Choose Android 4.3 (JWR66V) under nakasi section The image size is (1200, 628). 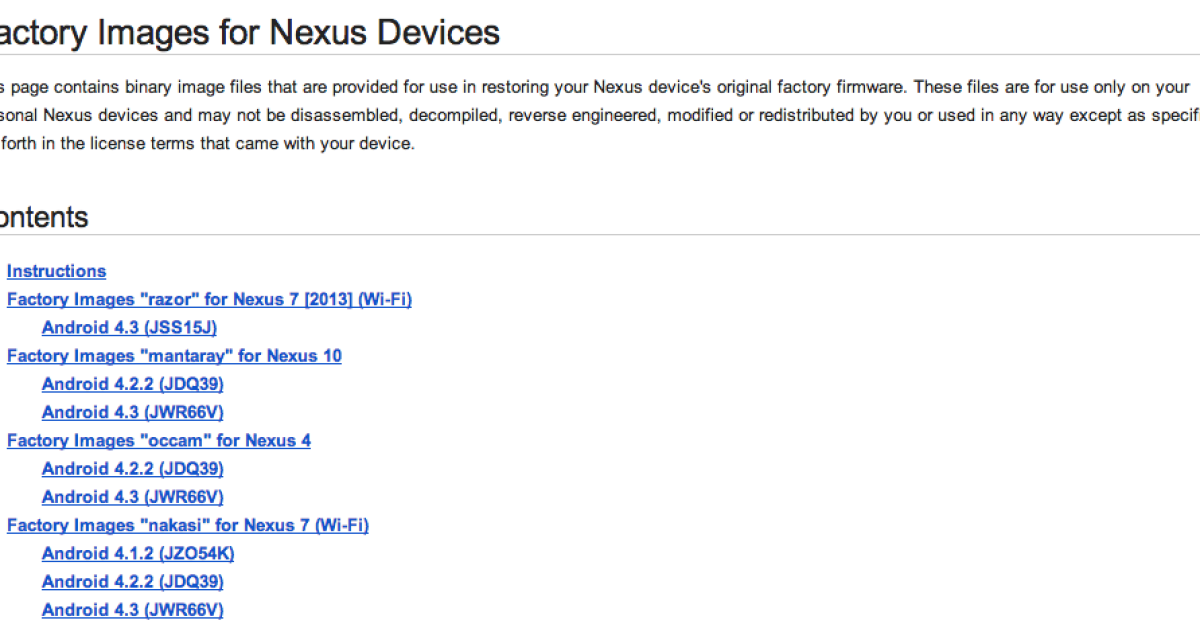click(132, 610)
